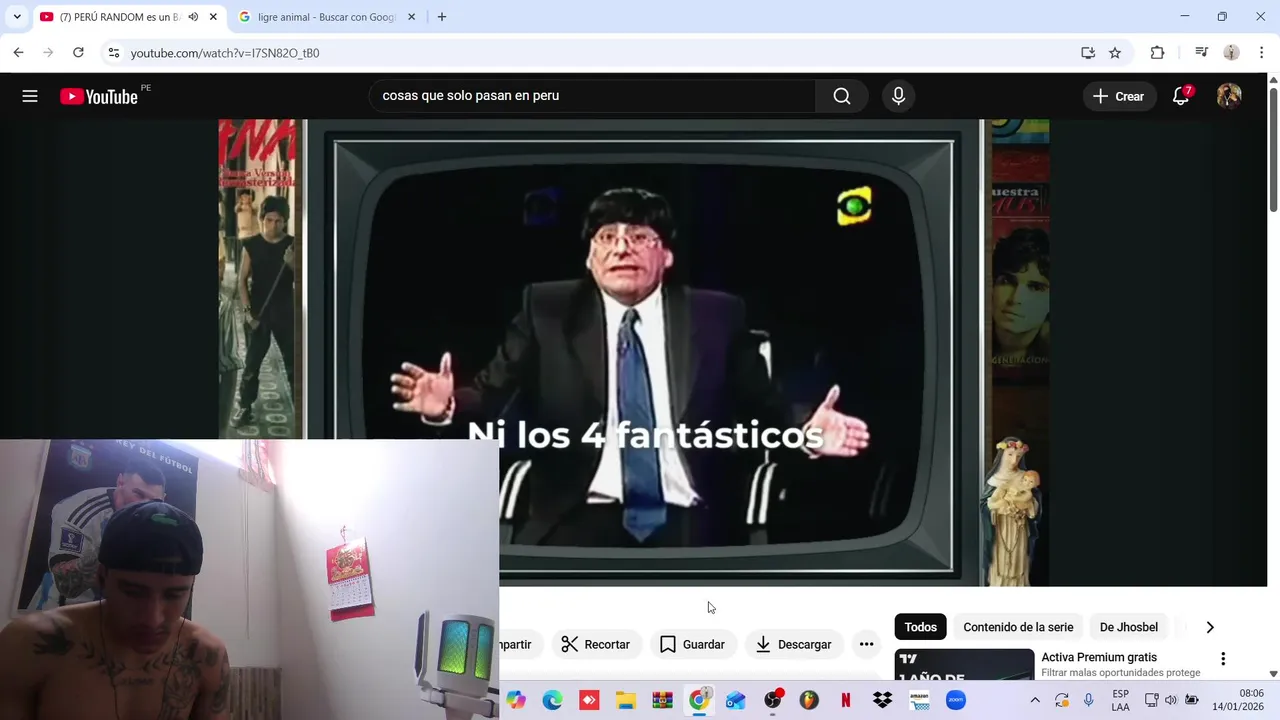Open the YouTube account avatar menu

pos(1229,96)
